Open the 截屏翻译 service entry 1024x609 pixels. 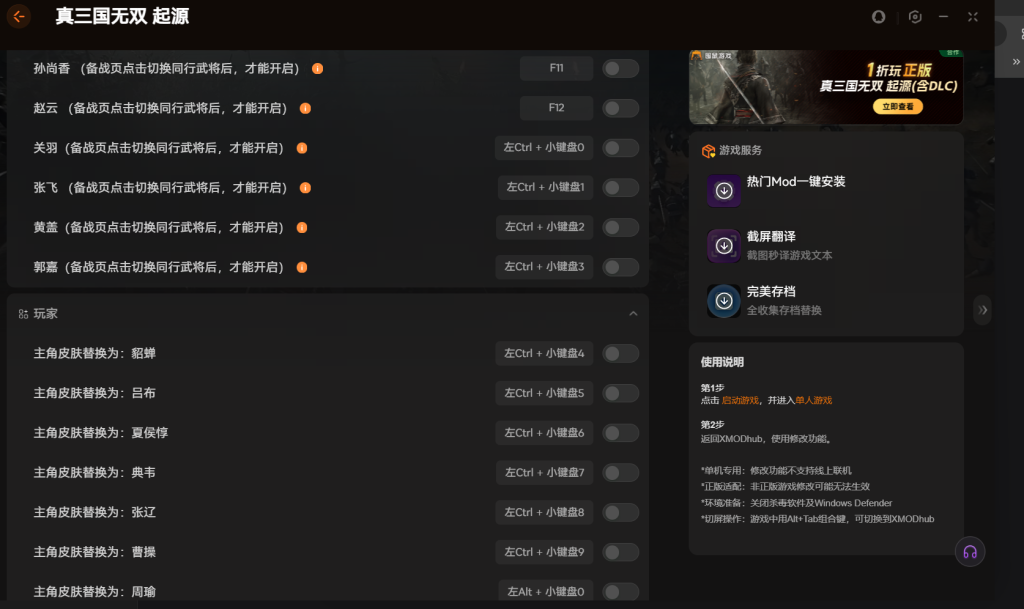point(789,245)
